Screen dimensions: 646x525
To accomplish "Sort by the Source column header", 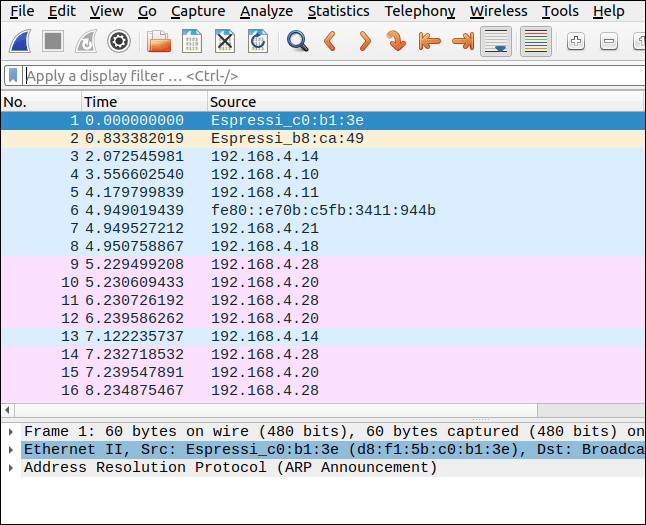I will [x=425, y=102].
